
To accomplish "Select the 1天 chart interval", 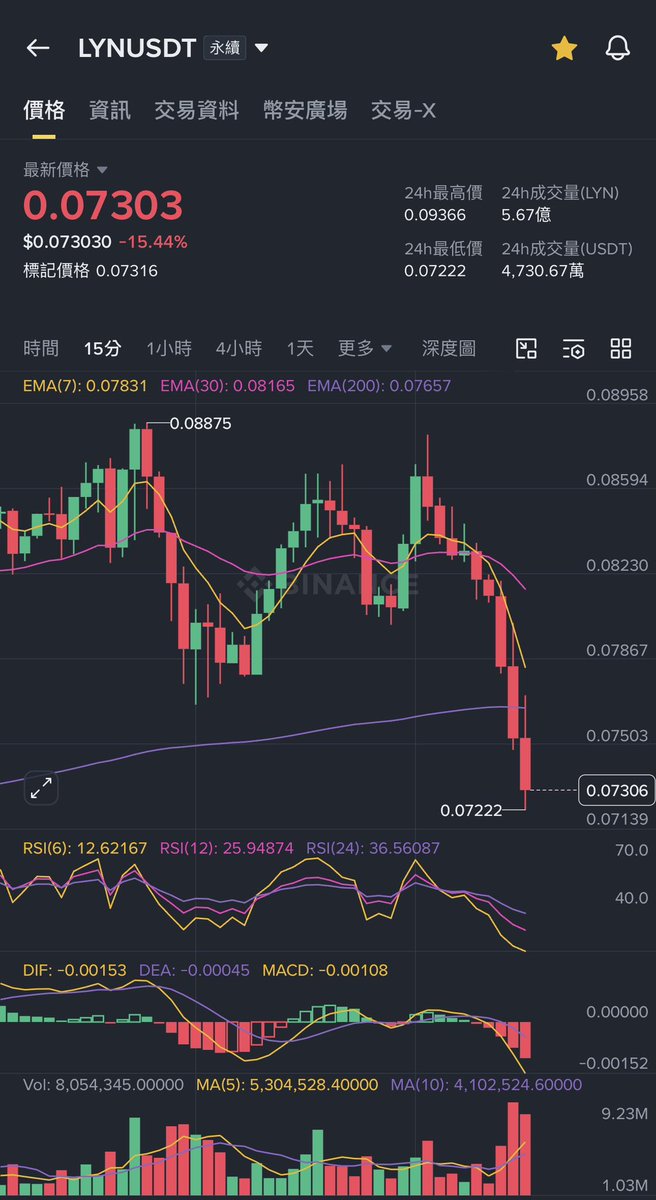I will tap(300, 348).
